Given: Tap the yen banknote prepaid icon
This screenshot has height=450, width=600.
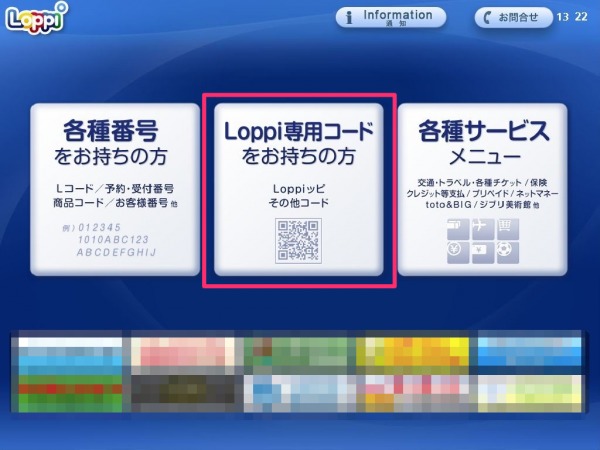Looking at the screenshot, I should [483, 253].
